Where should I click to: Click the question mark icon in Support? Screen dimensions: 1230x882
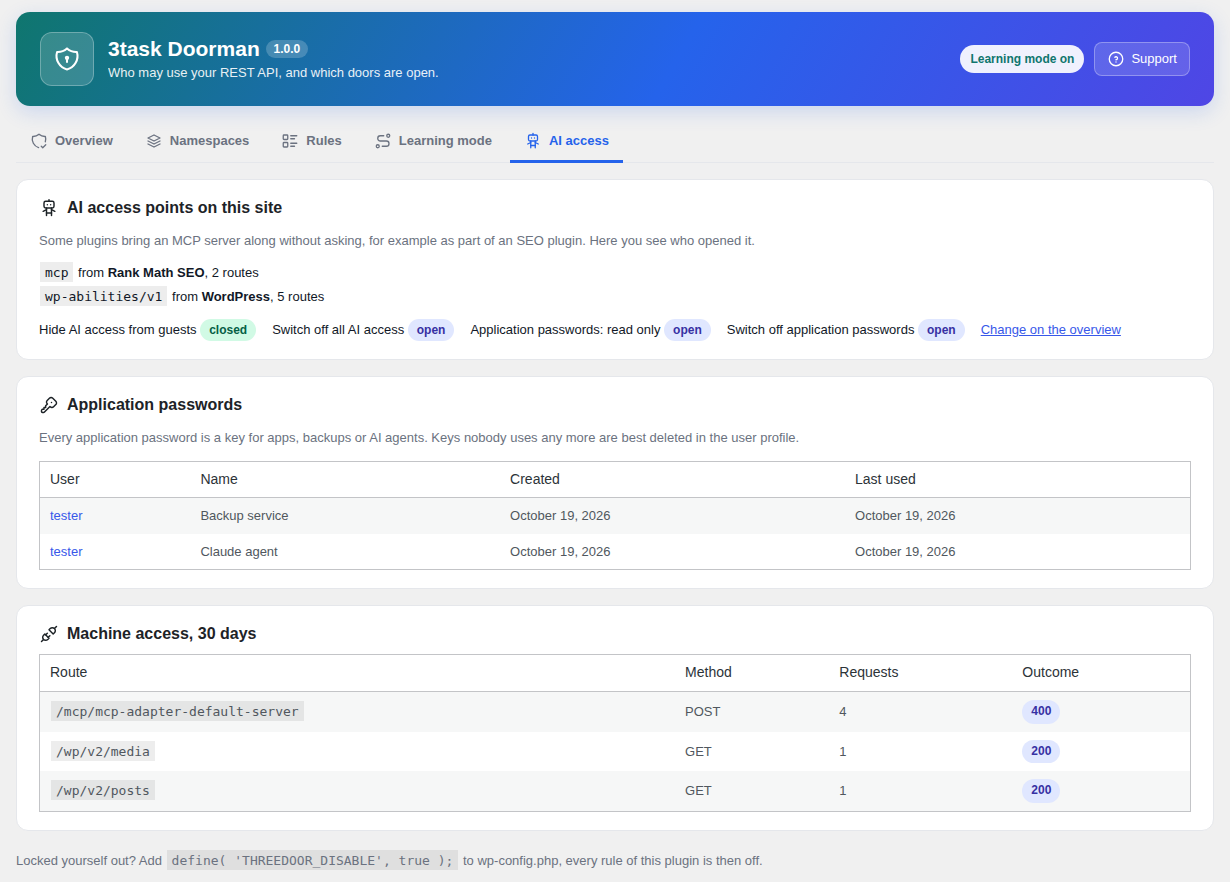pyautogui.click(x=1116, y=59)
